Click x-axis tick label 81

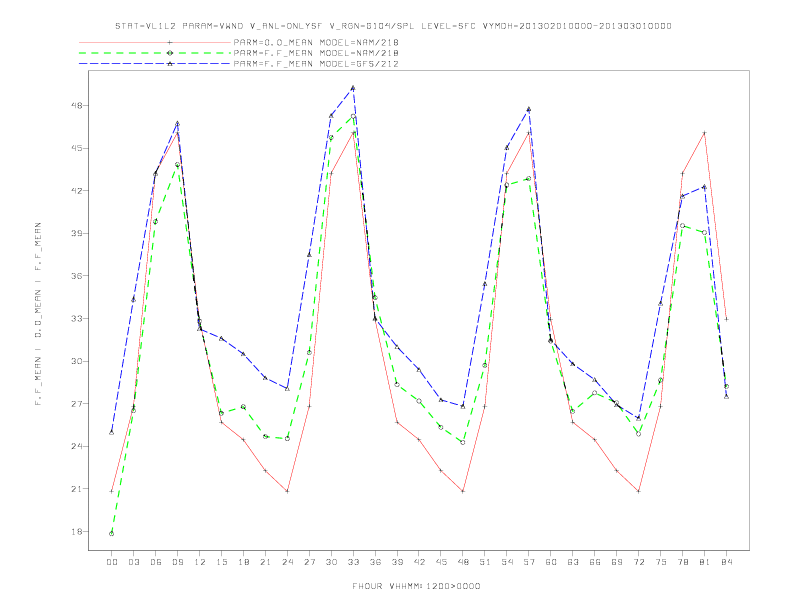pyautogui.click(x=705, y=562)
